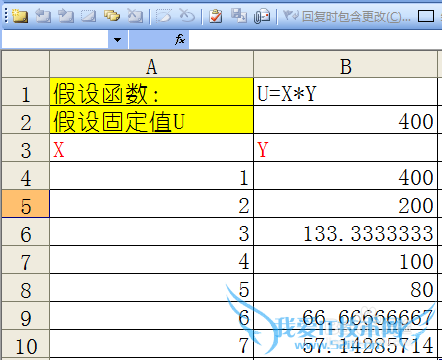442x360 pixels.
Task: Send to mail recipient as attachment icon
Action: (x=262, y=16)
